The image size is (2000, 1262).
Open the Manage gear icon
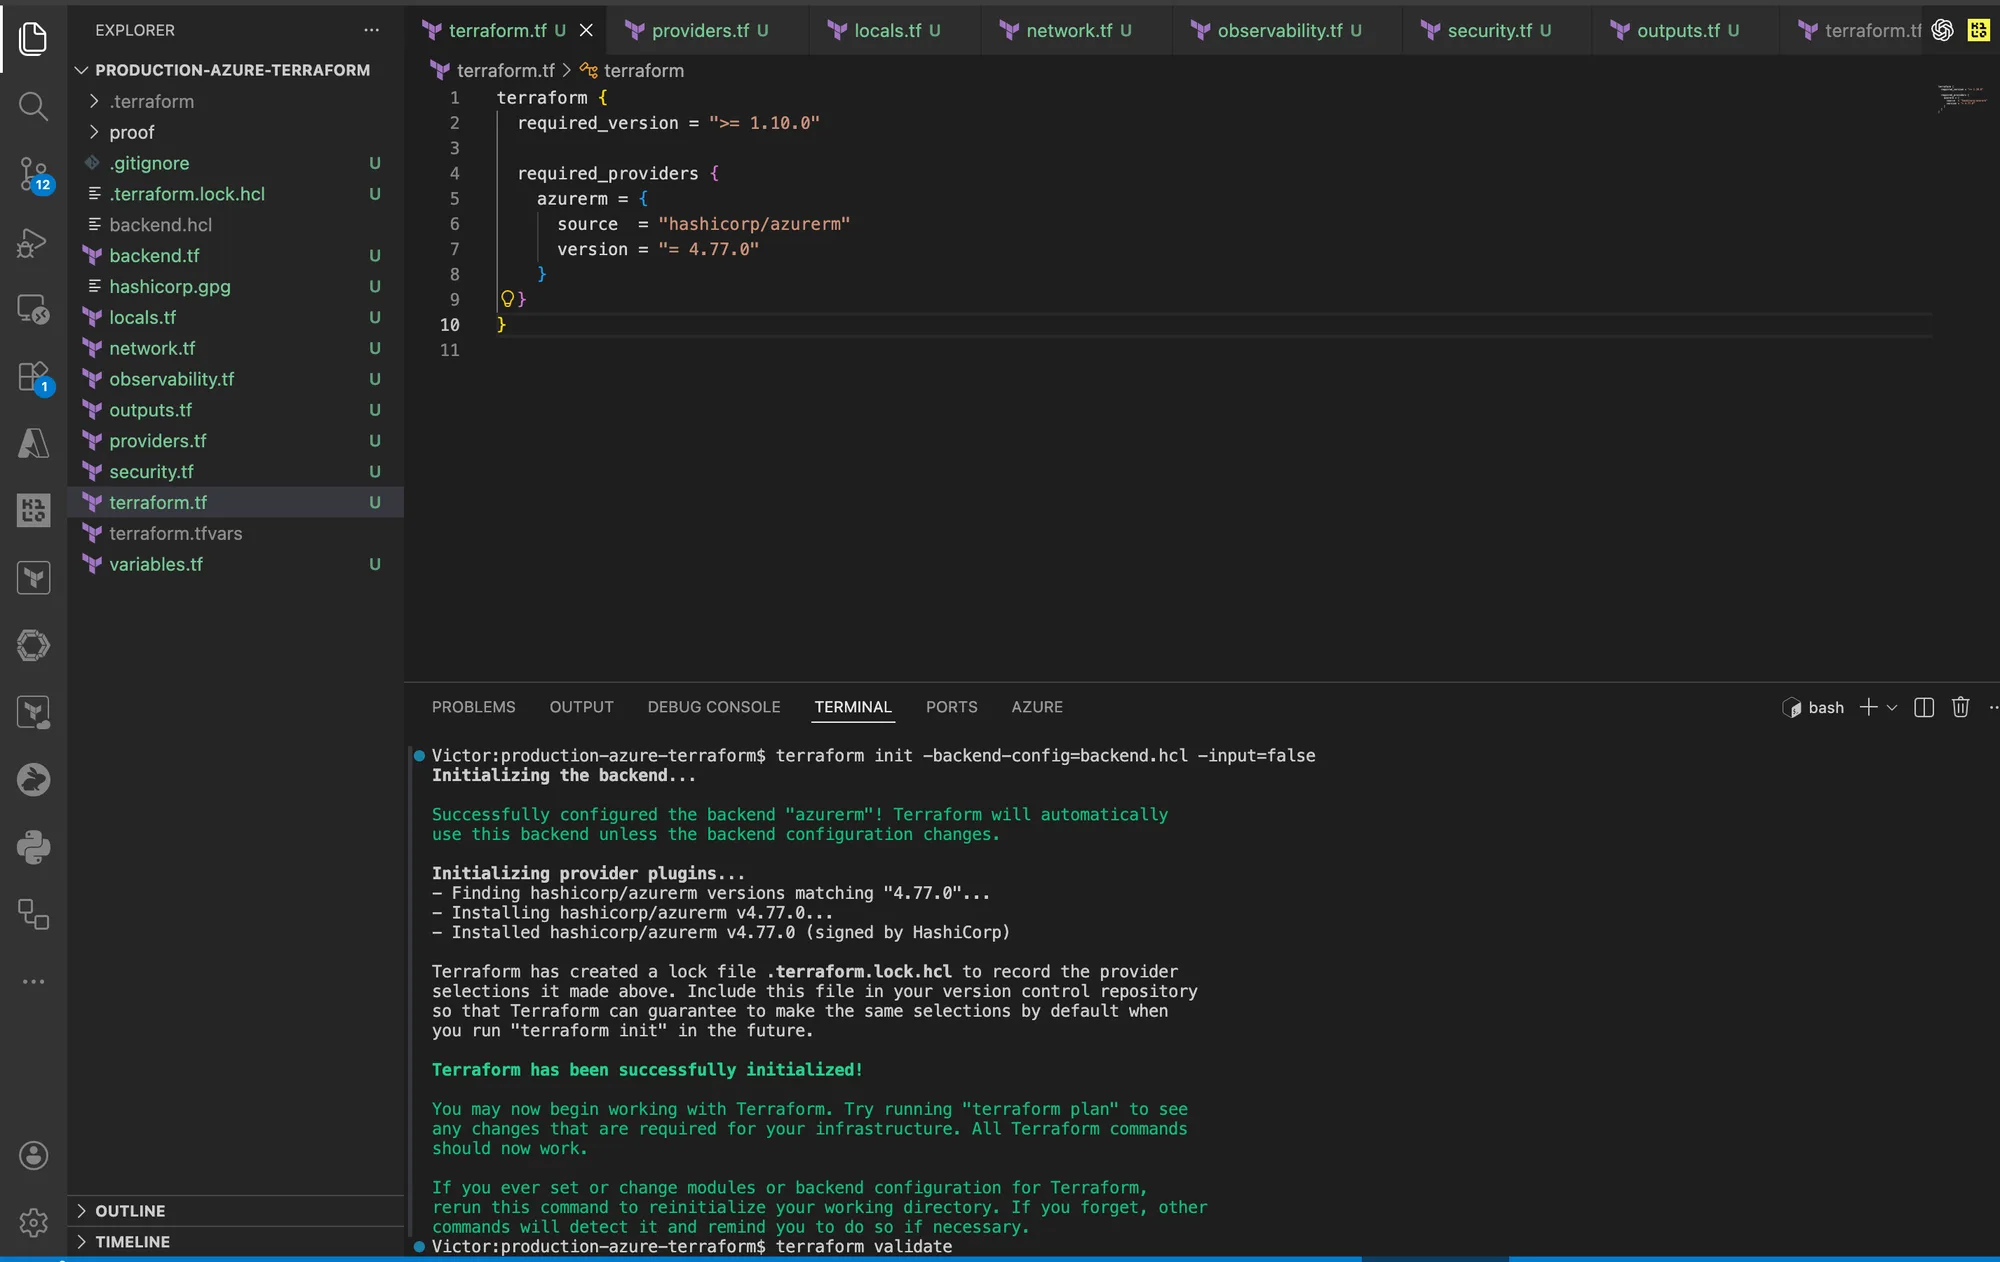click(33, 1222)
